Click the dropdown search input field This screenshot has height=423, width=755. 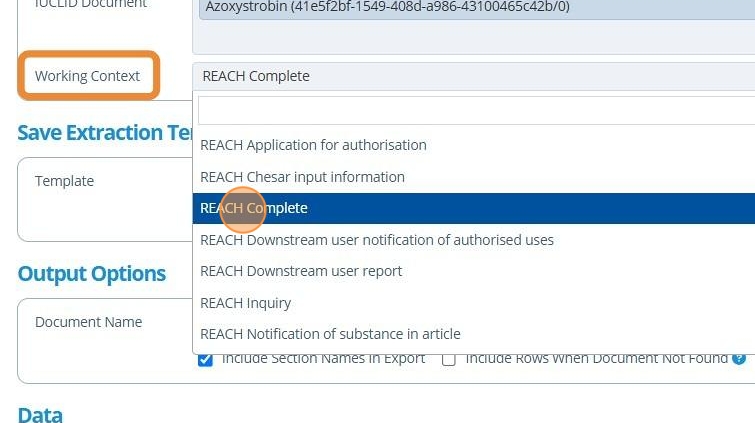[x=477, y=110]
